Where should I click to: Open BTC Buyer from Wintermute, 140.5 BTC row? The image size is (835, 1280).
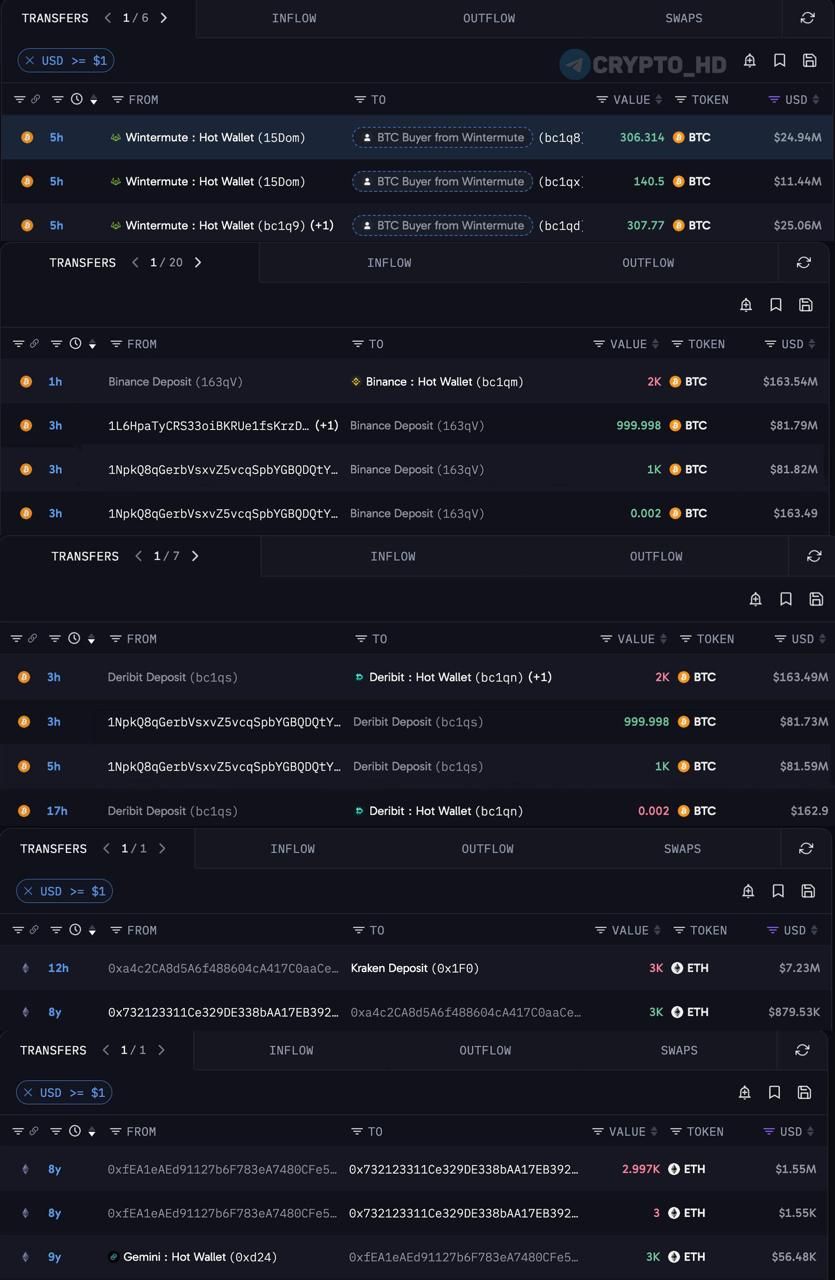[442, 181]
